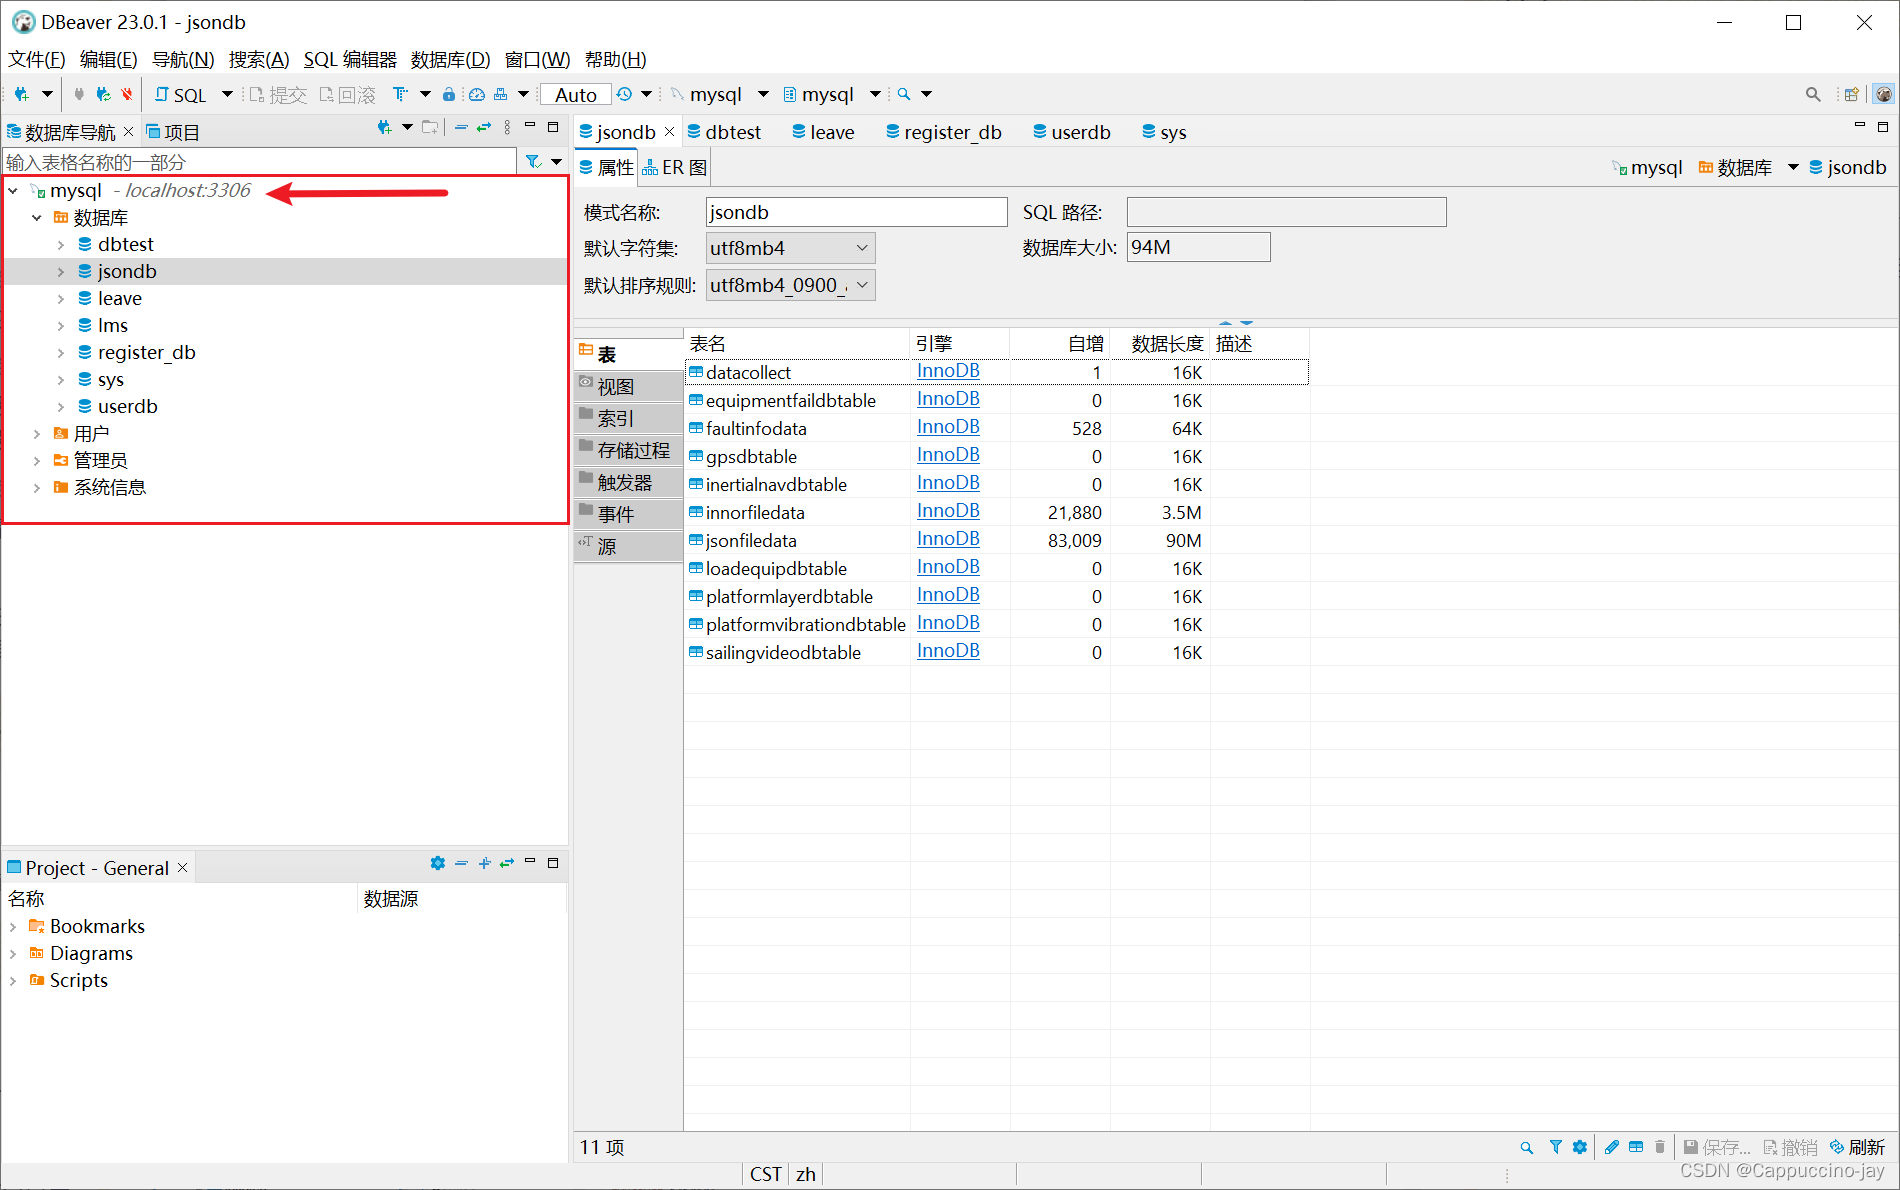Expand the dbtest database node
The height and width of the screenshot is (1190, 1900).
[61, 245]
